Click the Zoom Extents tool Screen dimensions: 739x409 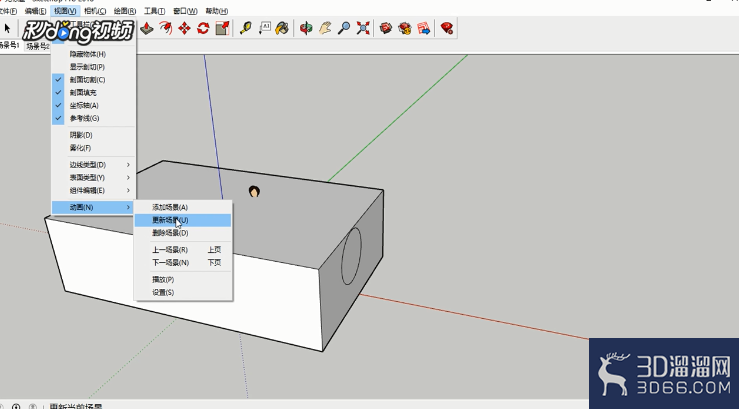[363, 28]
